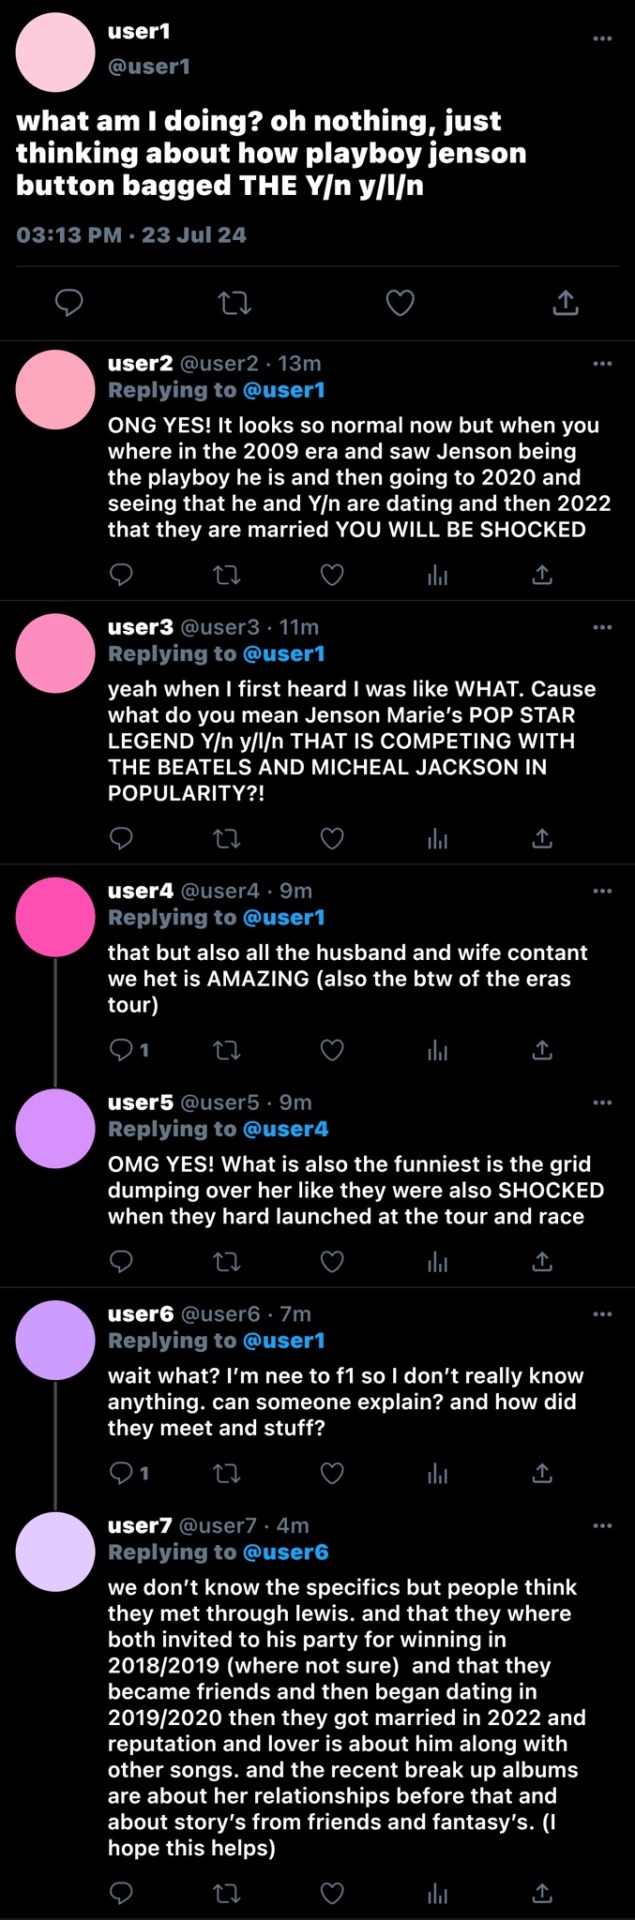Open more options on user6's reply
This screenshot has width=635, height=1920.
click(x=602, y=1314)
